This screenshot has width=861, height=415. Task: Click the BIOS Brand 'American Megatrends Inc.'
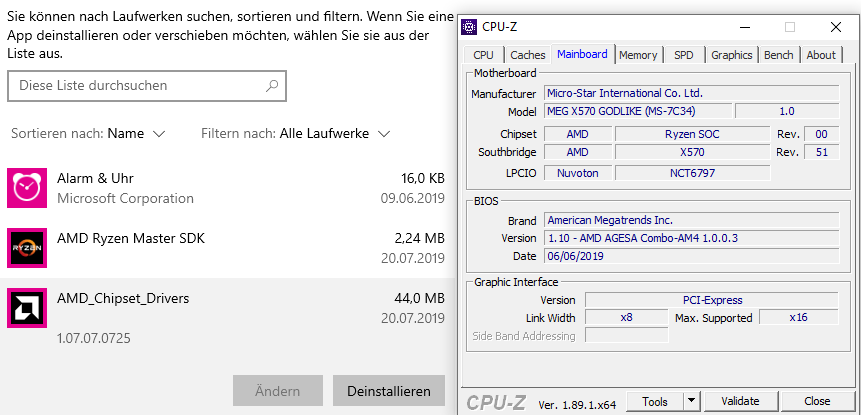click(x=691, y=221)
